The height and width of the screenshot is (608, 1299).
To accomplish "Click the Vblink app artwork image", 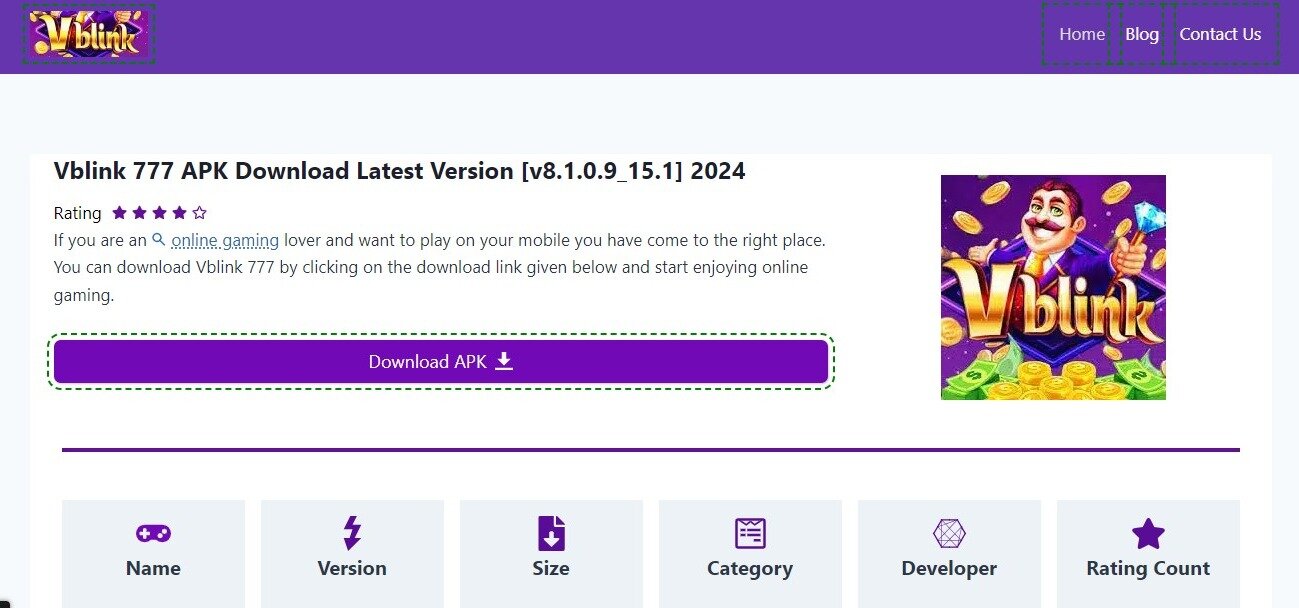I will (1053, 287).
